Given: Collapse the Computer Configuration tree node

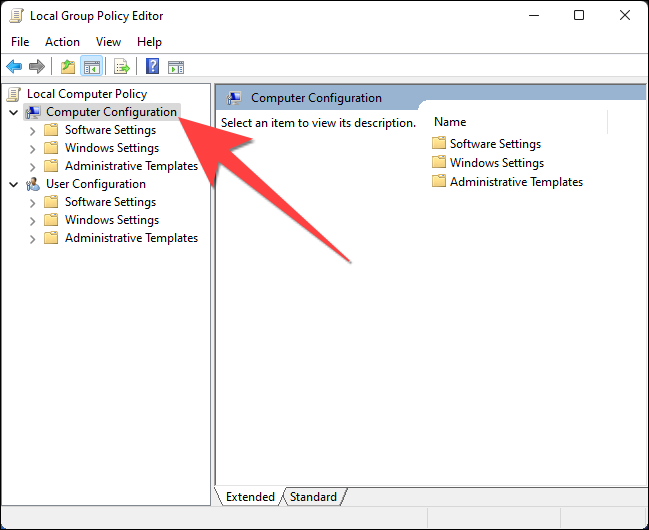Looking at the screenshot, I should (13, 113).
